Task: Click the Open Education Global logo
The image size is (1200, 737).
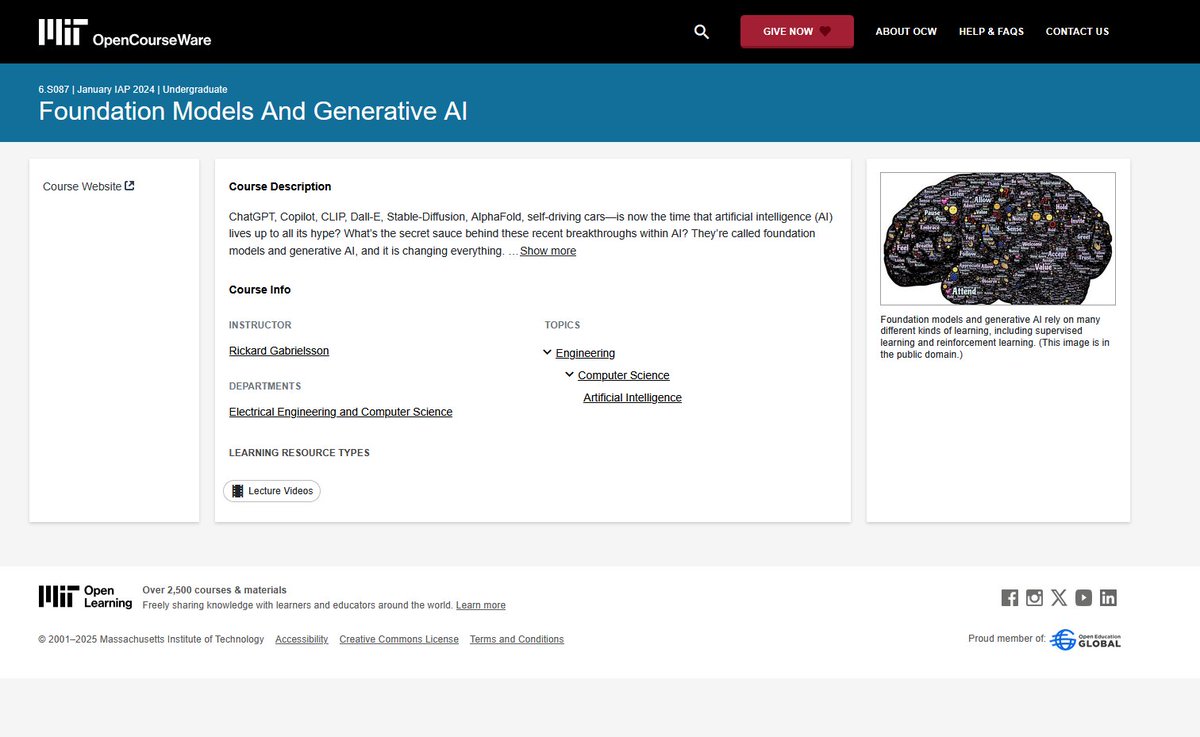Action: pyautogui.click(x=1085, y=639)
